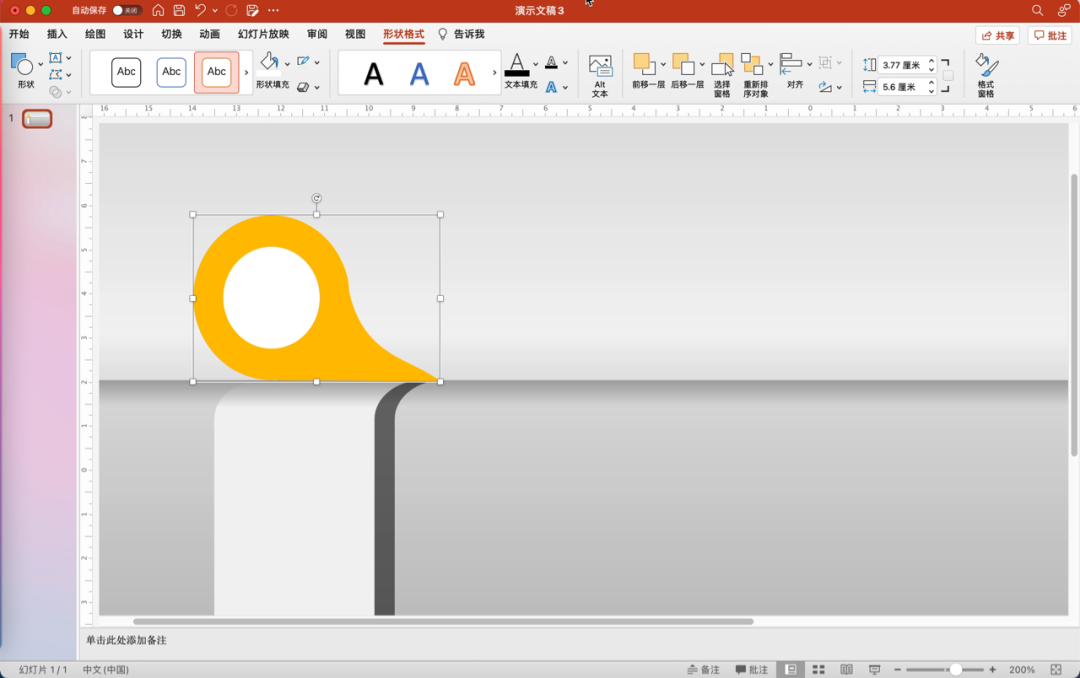Open the 选择窗格 selection pane
Viewport: 1080px width, 678px height.
(723, 75)
